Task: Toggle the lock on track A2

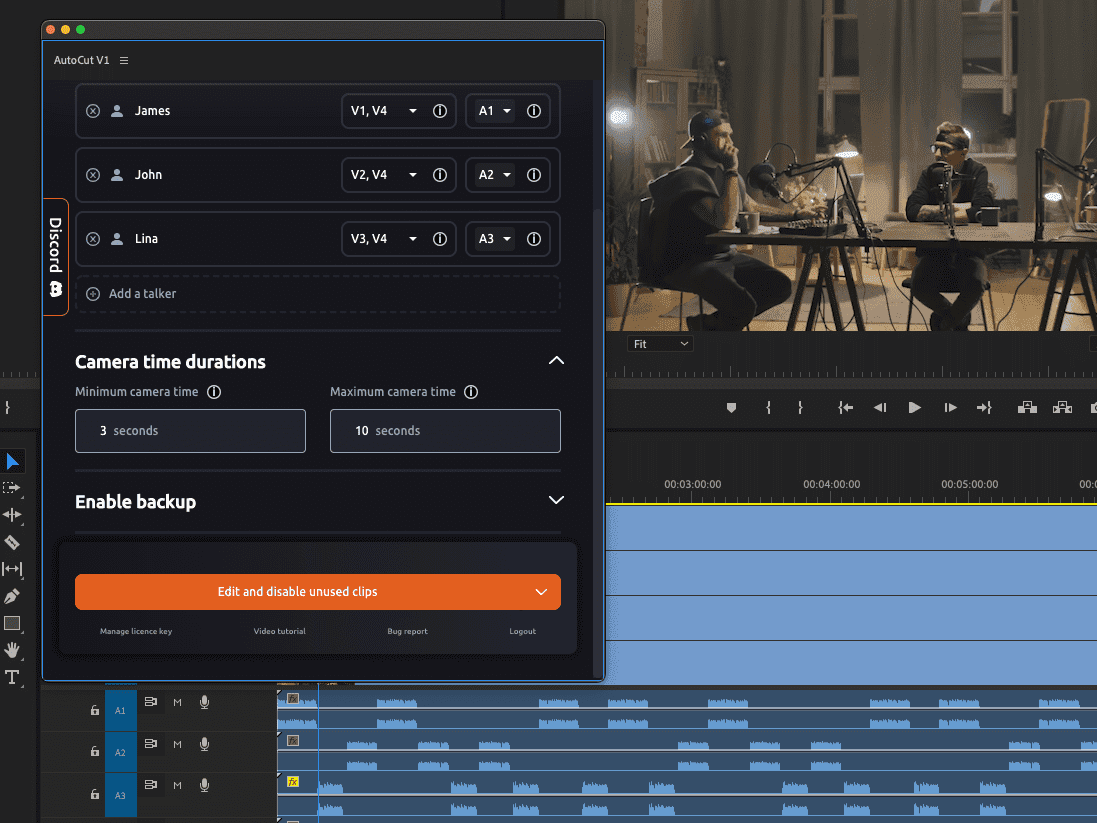Action: pos(94,752)
